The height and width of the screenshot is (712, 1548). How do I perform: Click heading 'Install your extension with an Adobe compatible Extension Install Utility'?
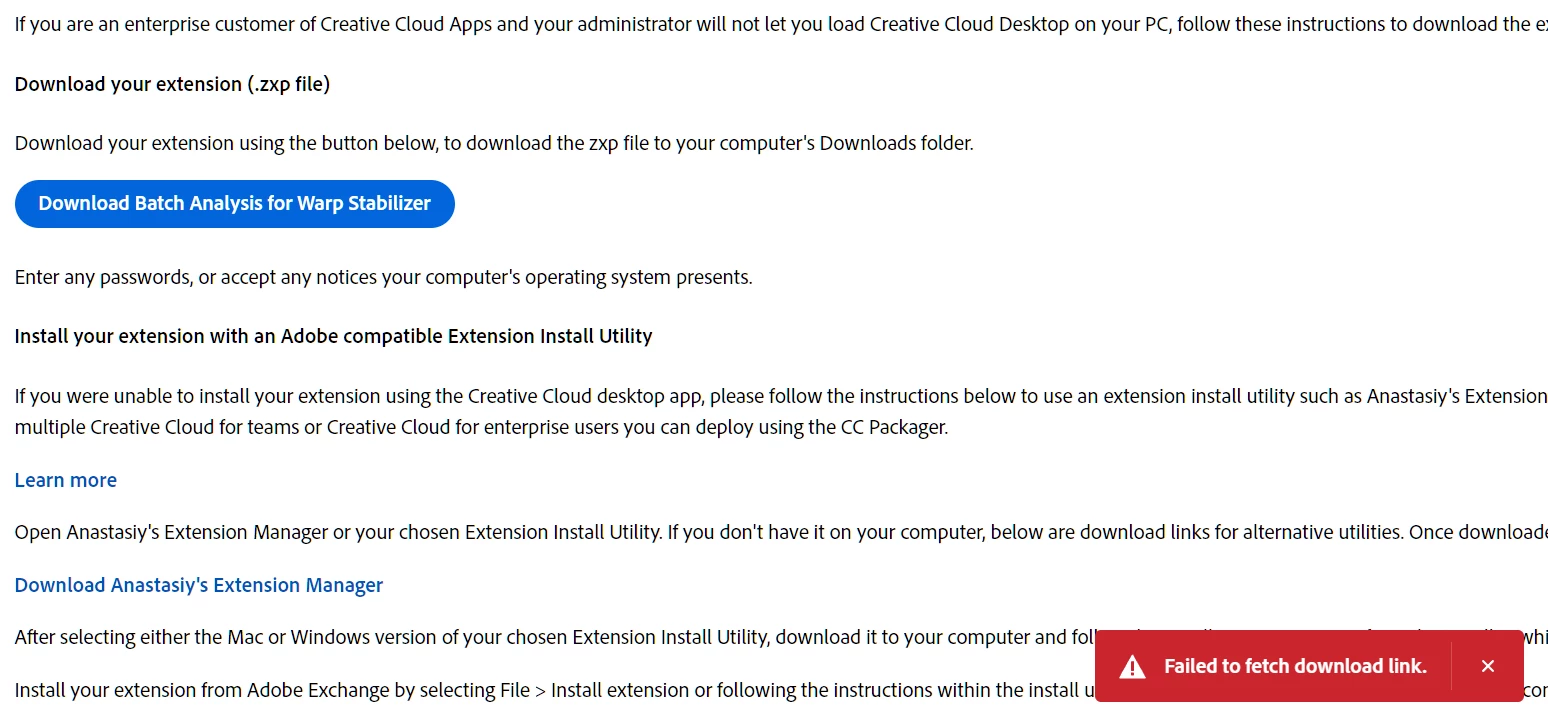pyautogui.click(x=334, y=336)
